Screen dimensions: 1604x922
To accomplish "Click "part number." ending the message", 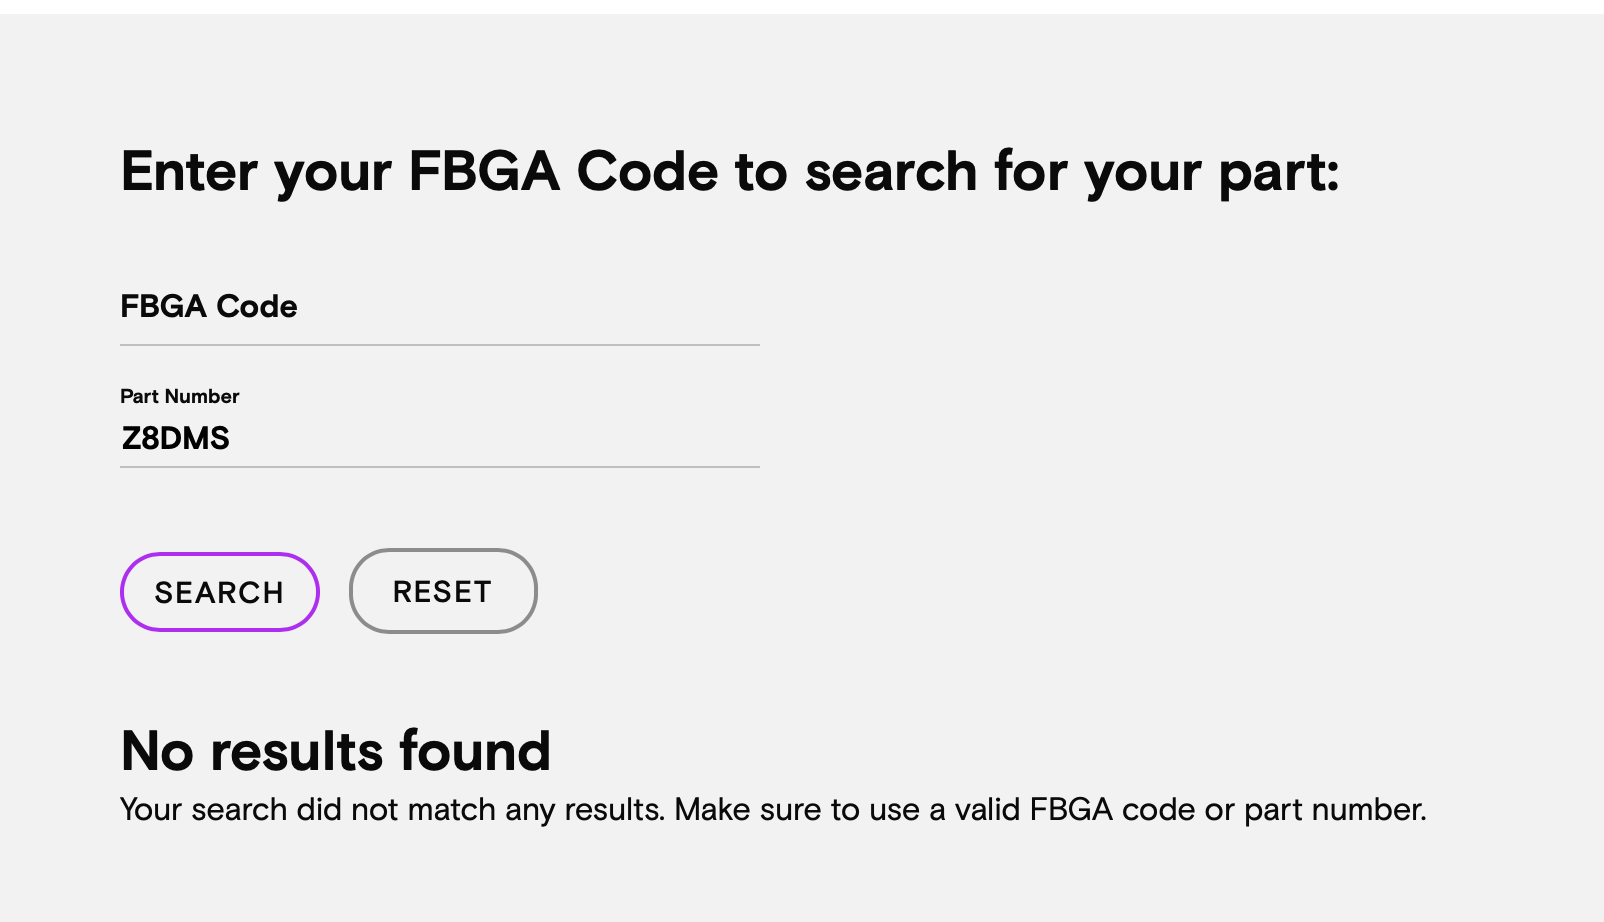I will click(x=1334, y=809).
